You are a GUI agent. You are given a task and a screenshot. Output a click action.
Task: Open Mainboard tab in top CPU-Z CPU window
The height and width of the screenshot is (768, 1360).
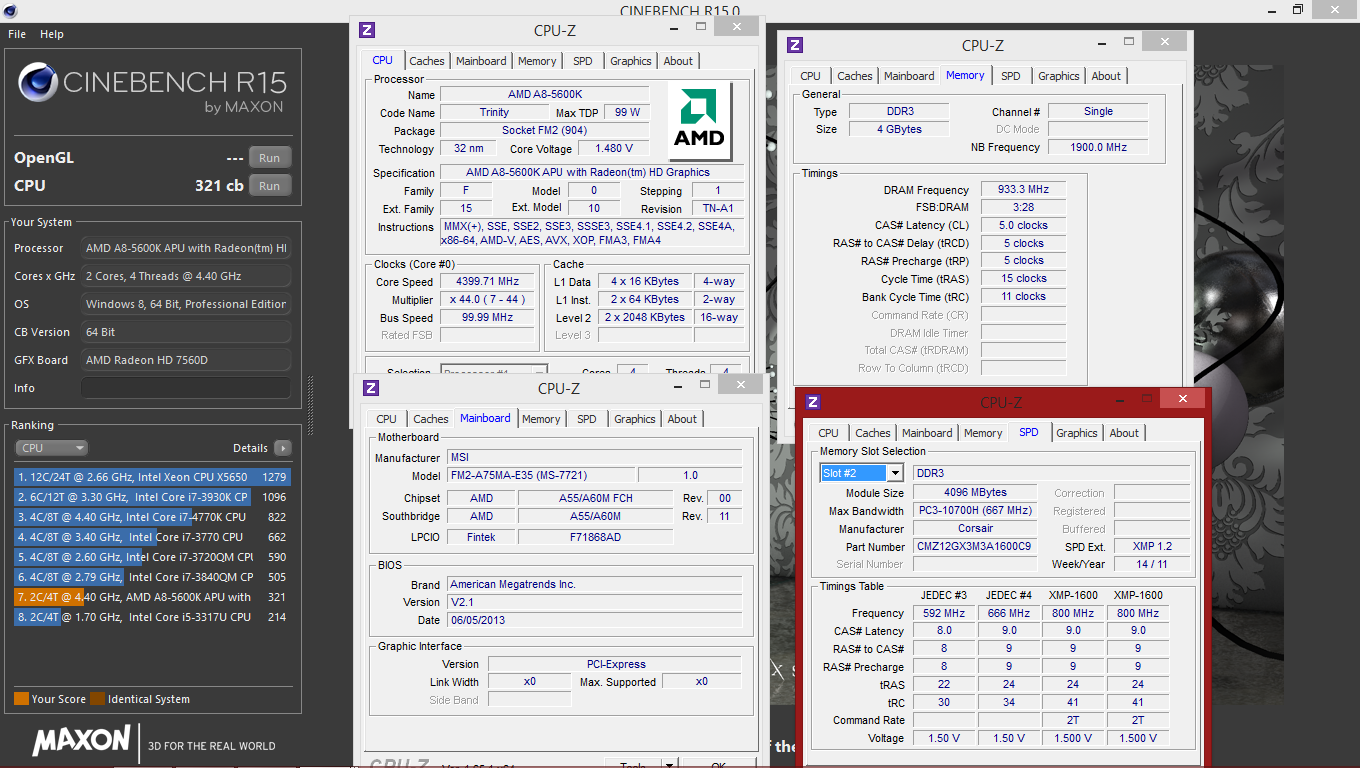click(x=481, y=61)
